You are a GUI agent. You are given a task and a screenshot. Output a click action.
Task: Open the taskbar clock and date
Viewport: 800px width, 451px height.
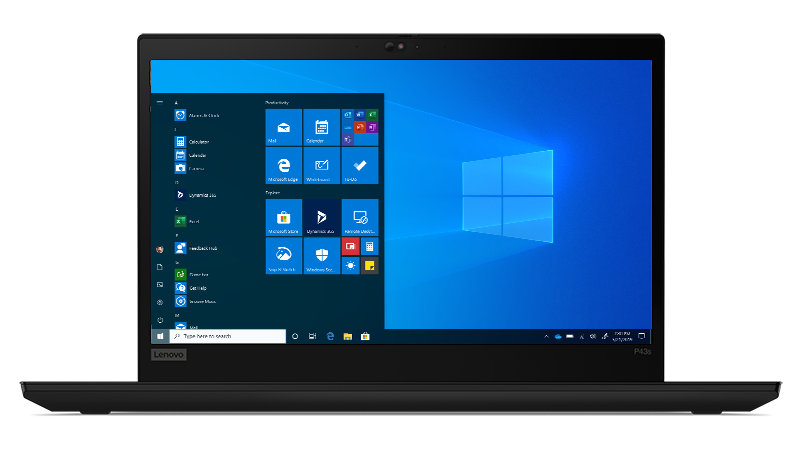click(x=622, y=336)
